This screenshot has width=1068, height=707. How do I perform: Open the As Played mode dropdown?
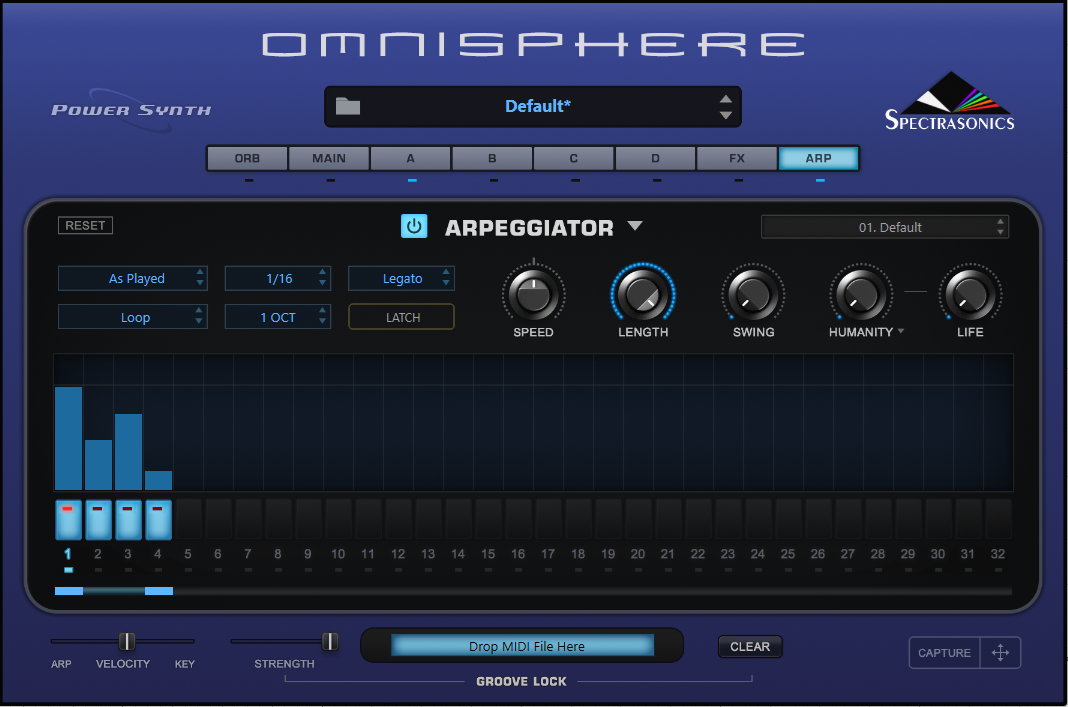click(132, 278)
